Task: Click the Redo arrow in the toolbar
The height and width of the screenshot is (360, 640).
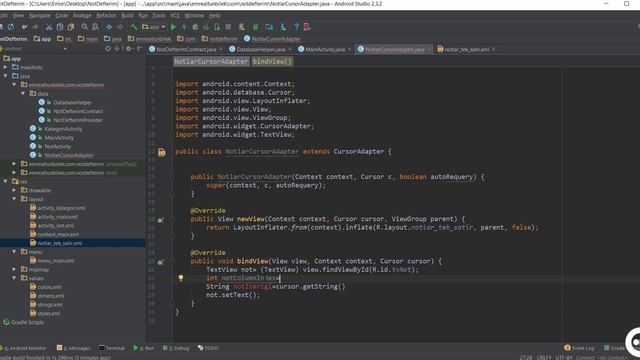Action: pos(36,27)
